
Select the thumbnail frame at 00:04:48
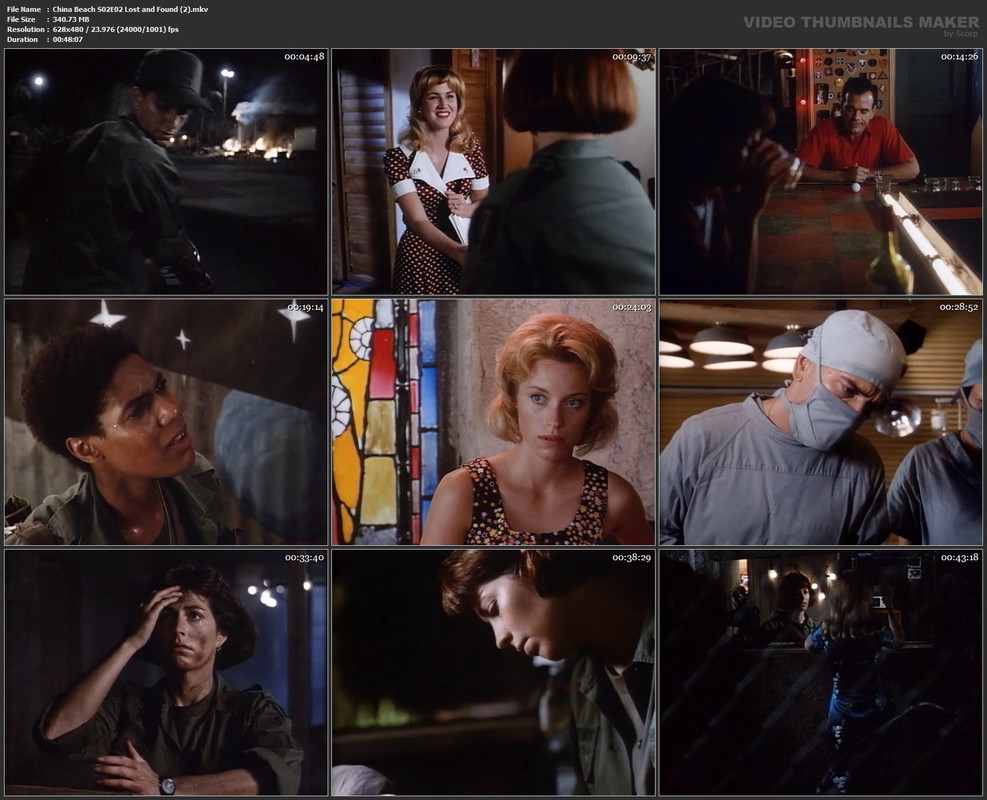tap(166, 172)
